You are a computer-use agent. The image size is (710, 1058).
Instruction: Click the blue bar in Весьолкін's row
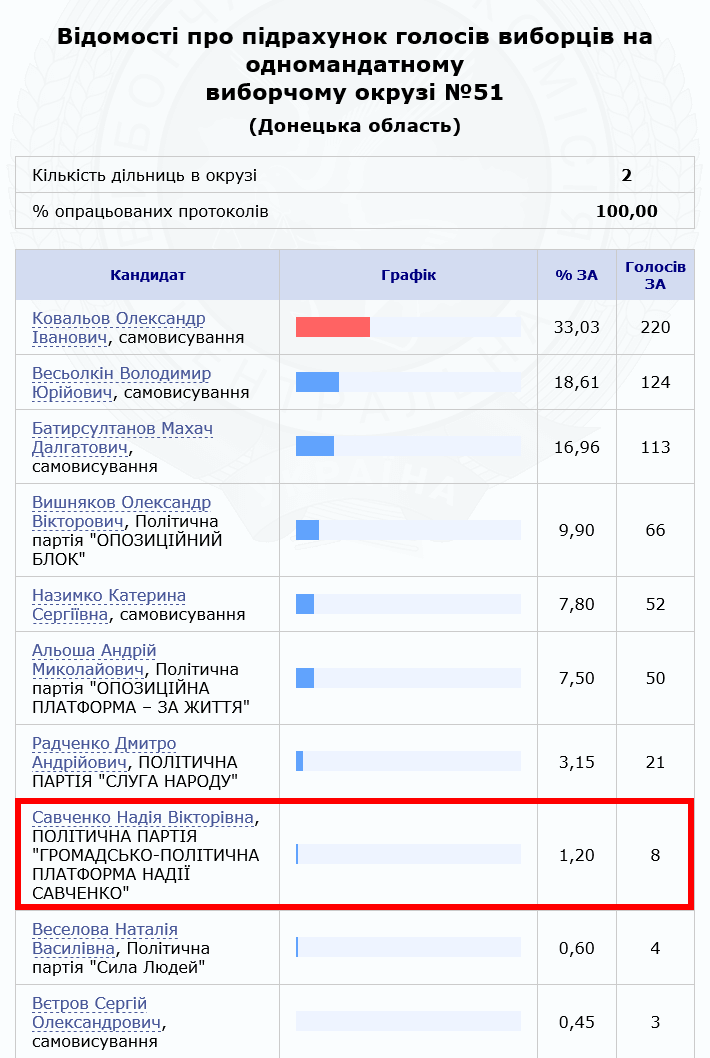pyautogui.click(x=317, y=382)
